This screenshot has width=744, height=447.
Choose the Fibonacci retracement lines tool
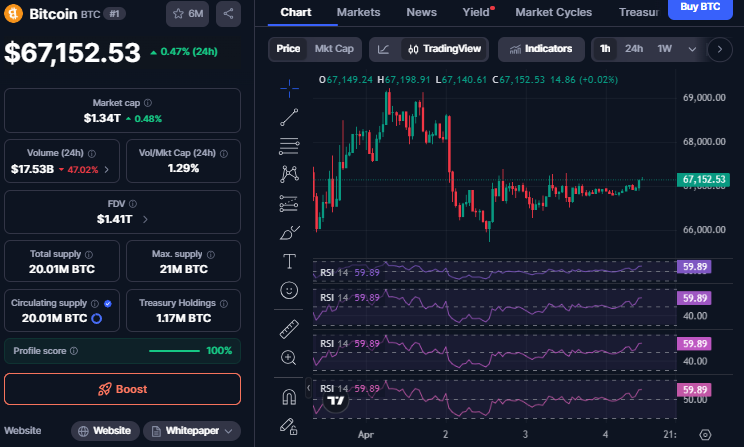[289, 146]
